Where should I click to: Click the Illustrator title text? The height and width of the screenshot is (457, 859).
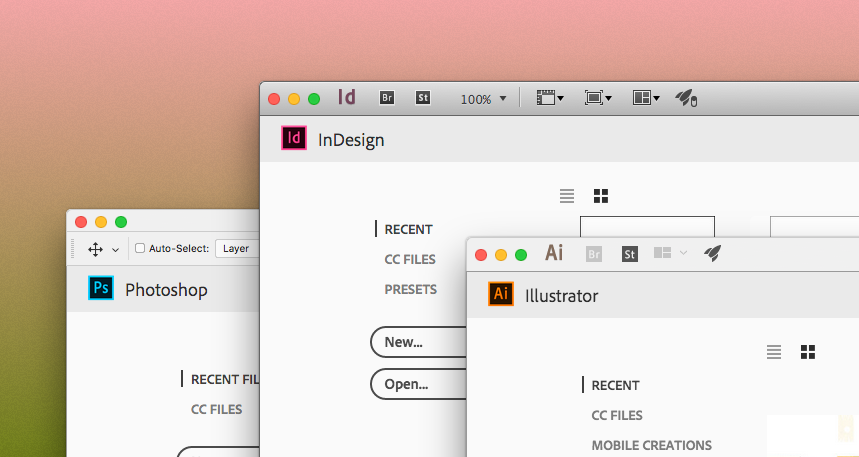pyautogui.click(x=562, y=296)
